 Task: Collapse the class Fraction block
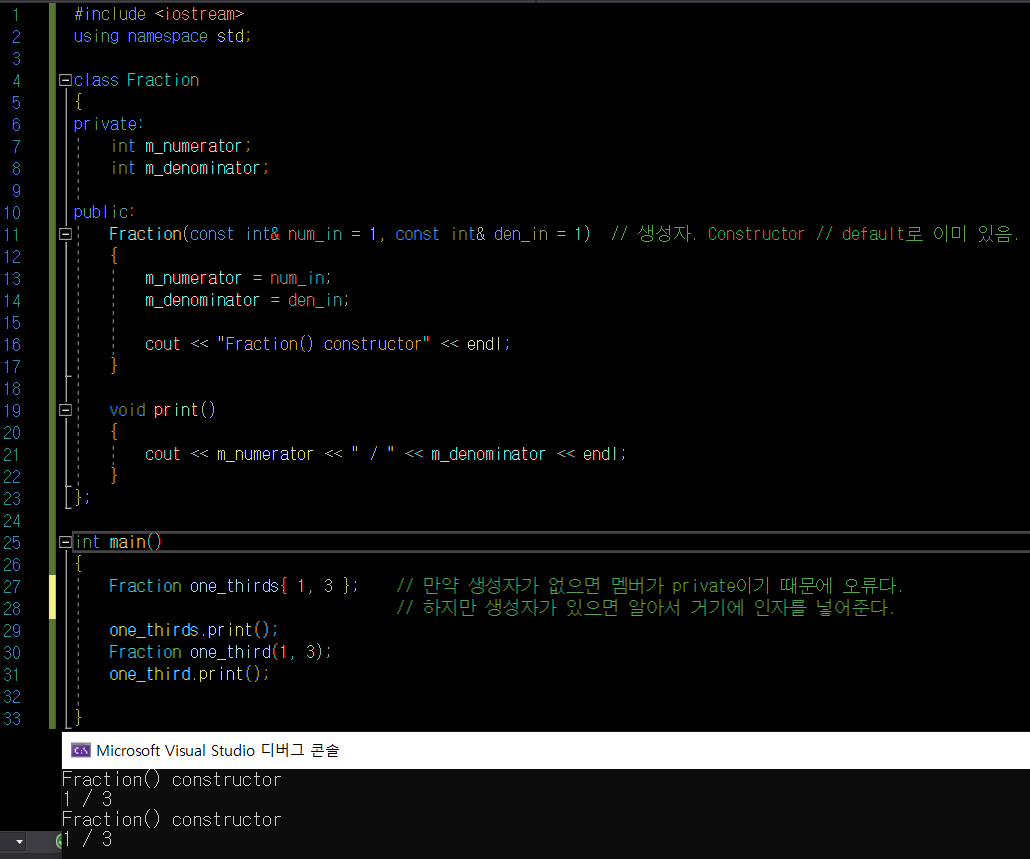(x=65, y=80)
